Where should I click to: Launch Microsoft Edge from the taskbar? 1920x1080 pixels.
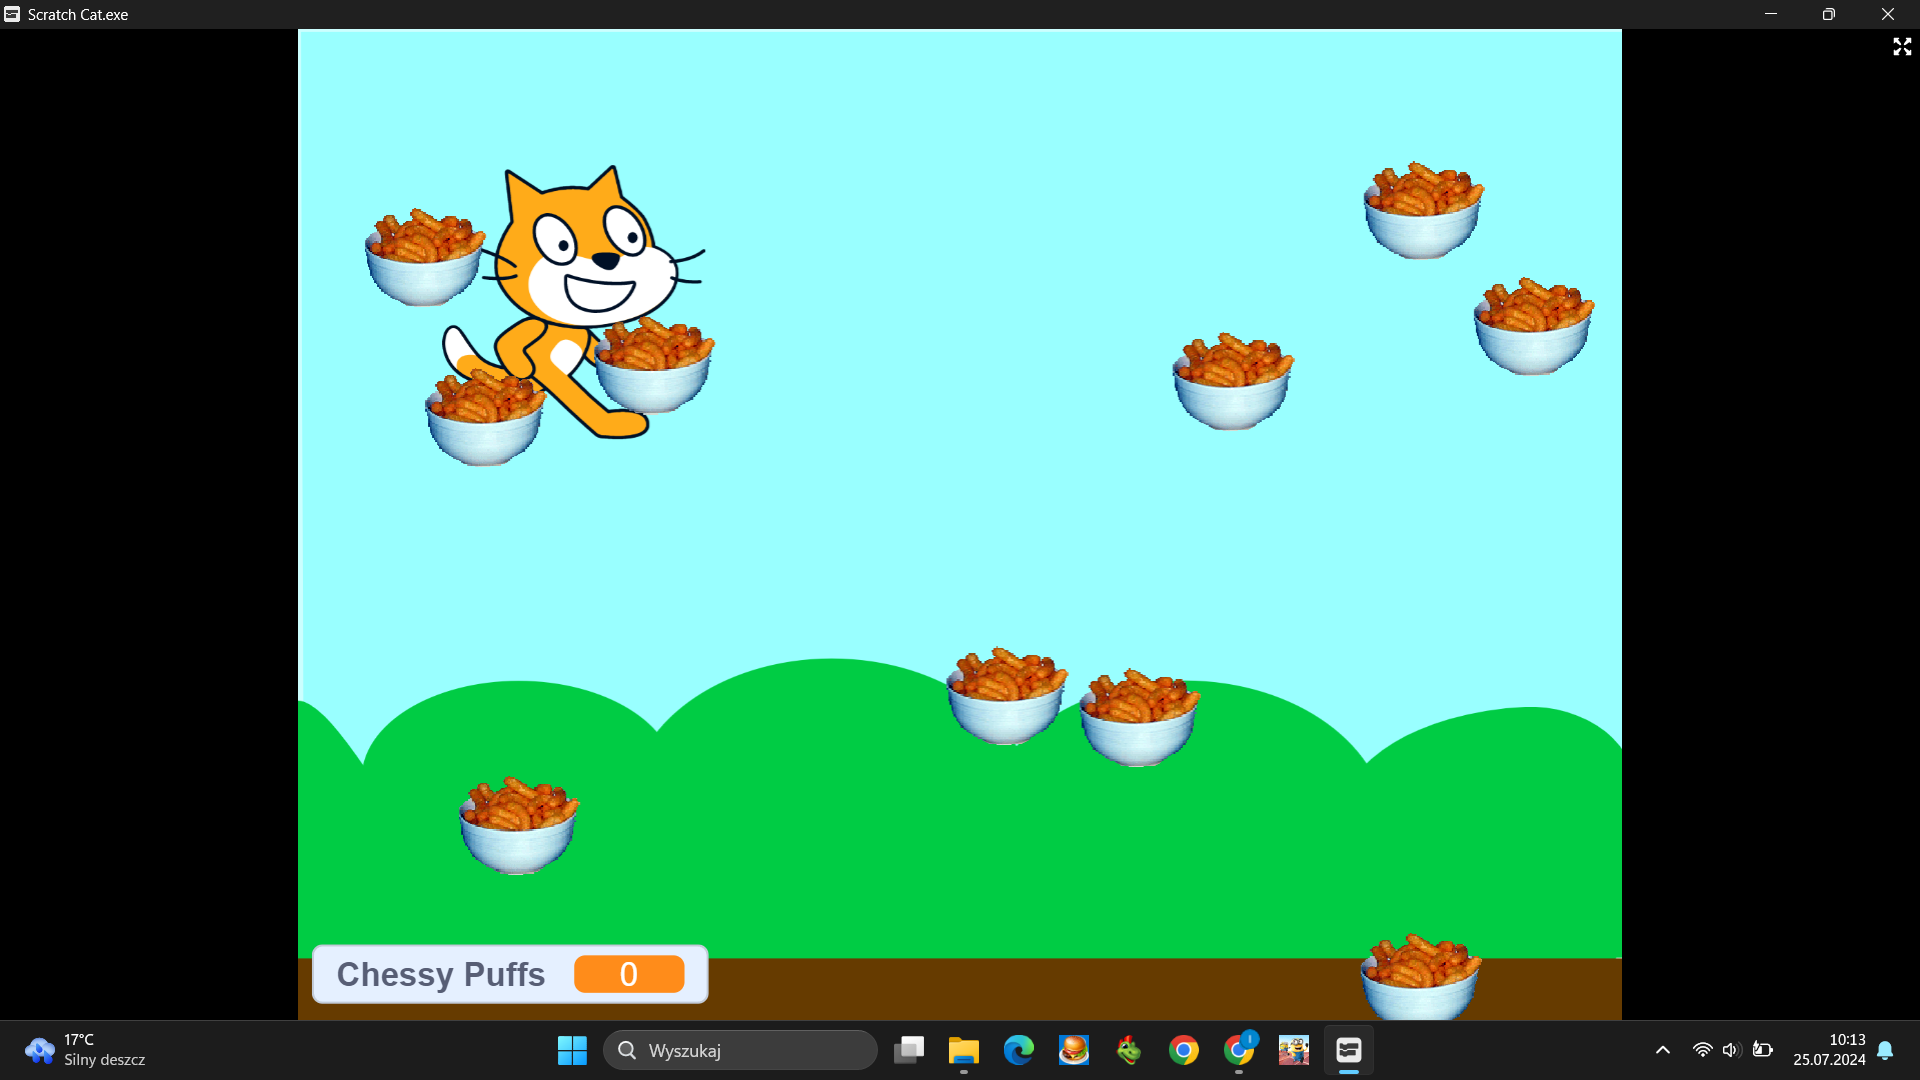coord(1019,1050)
